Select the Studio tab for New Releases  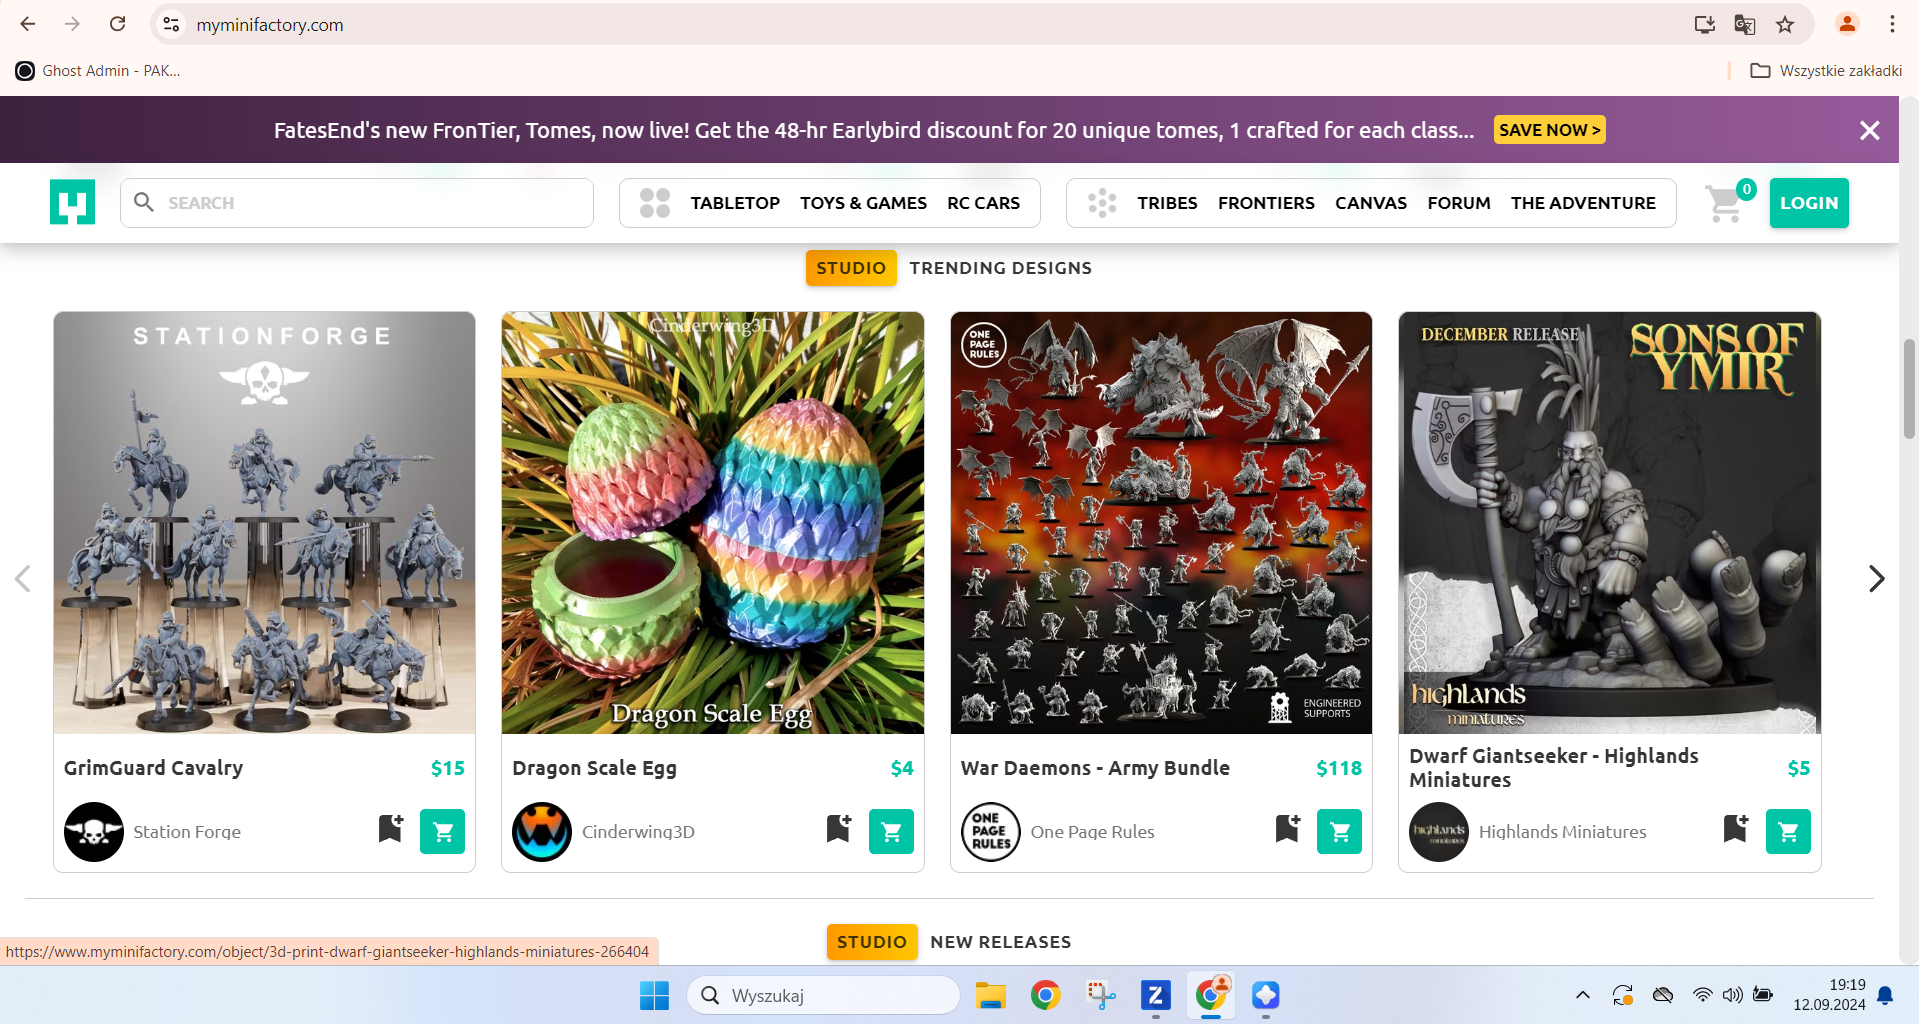[872, 942]
